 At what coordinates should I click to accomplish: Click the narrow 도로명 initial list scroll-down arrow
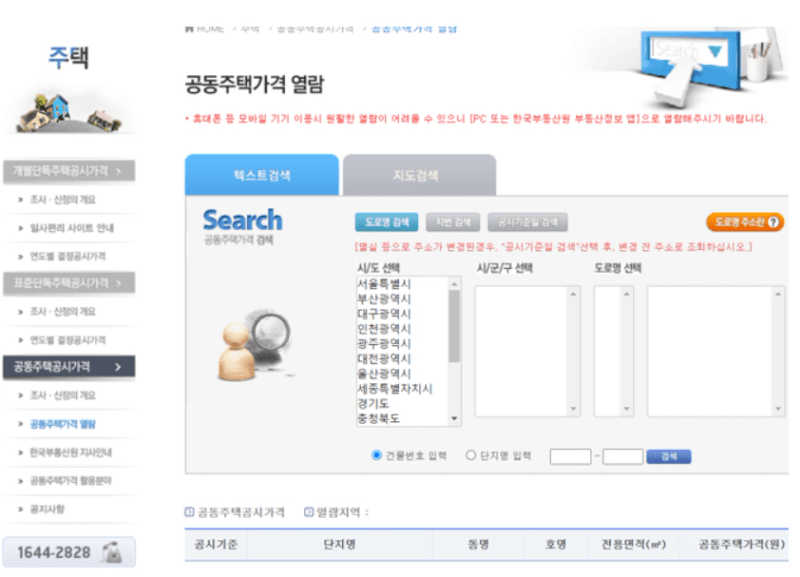click(x=626, y=409)
